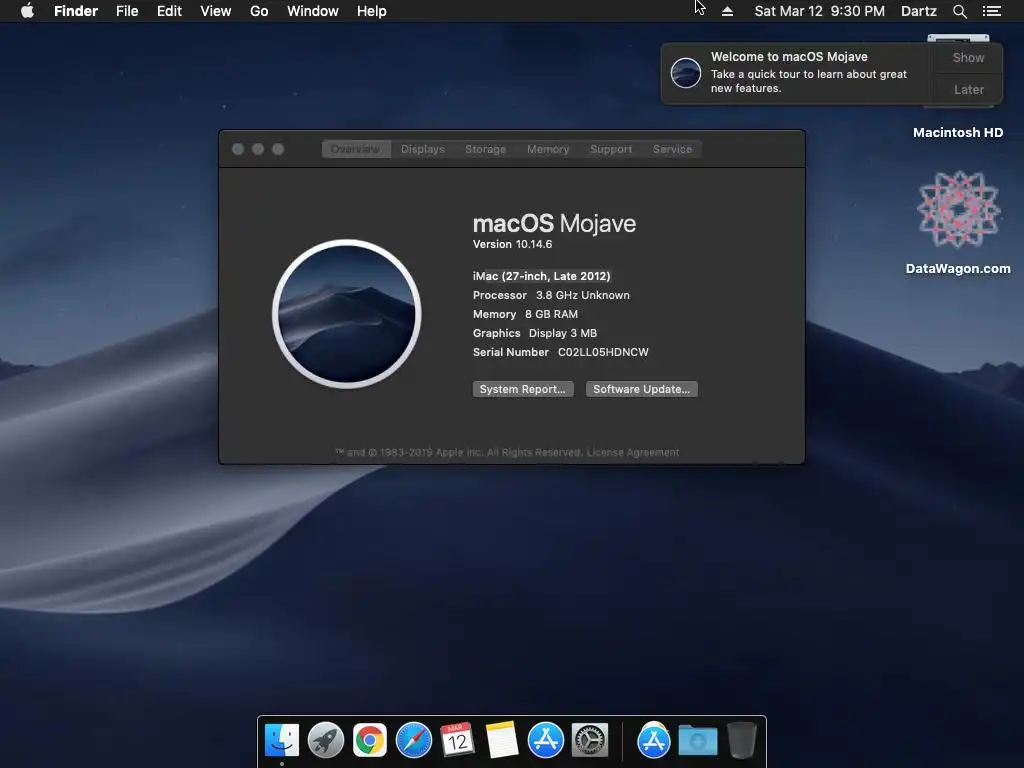
Task: Switch to the Support tab
Action: click(x=611, y=149)
